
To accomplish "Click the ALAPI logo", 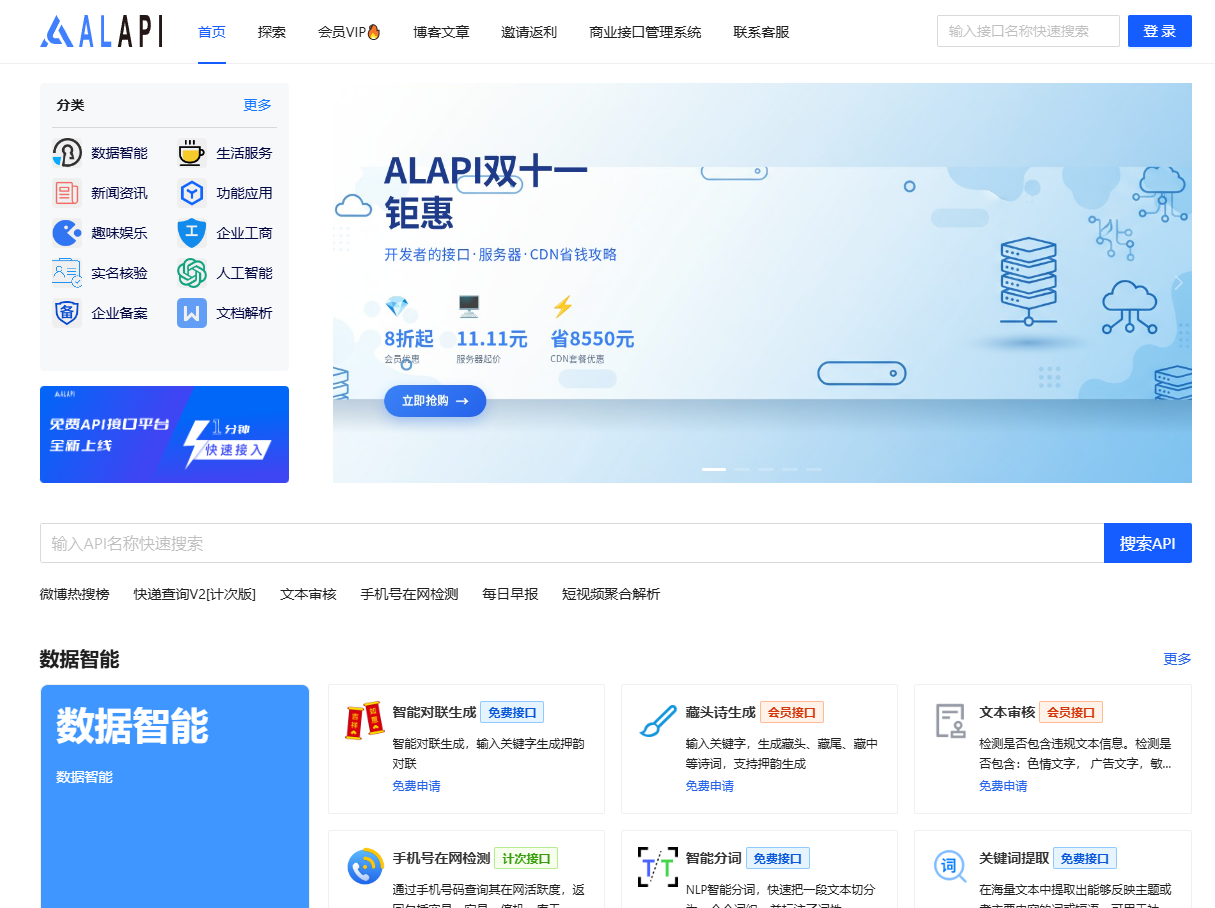I will pyautogui.click(x=101, y=31).
